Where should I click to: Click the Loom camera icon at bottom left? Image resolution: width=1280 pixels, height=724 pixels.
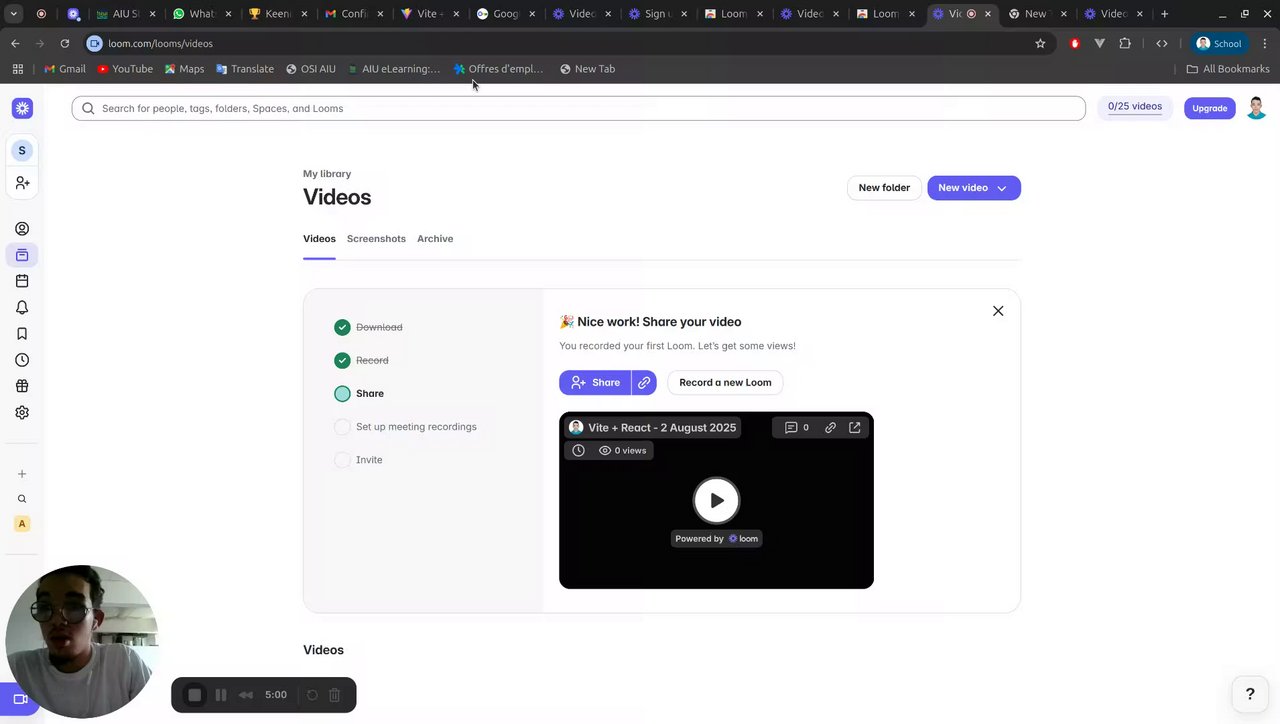tap(19, 699)
